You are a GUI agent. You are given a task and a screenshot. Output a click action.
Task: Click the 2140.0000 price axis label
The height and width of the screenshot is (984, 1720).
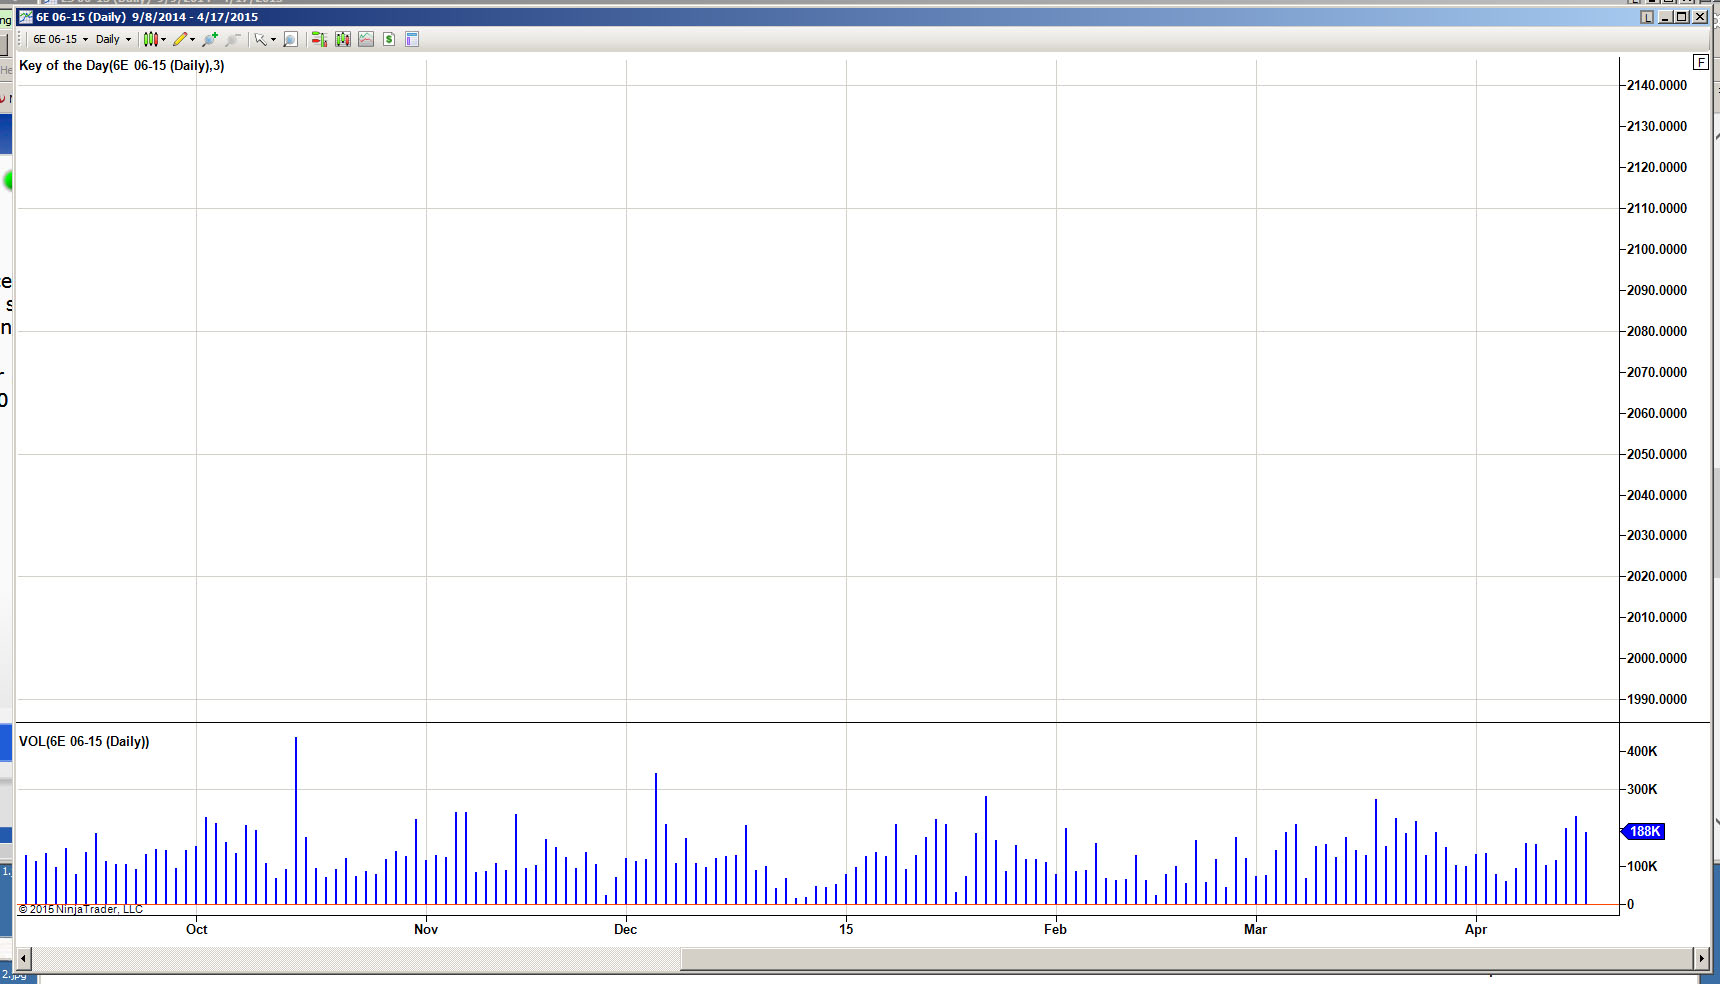(x=1657, y=85)
